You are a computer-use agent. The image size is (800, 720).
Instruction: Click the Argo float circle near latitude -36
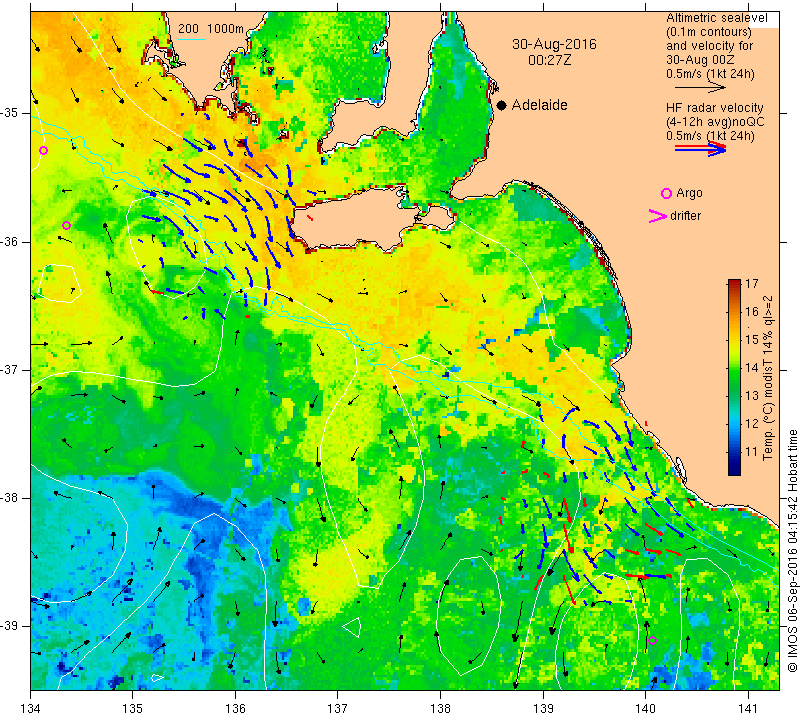(66, 226)
